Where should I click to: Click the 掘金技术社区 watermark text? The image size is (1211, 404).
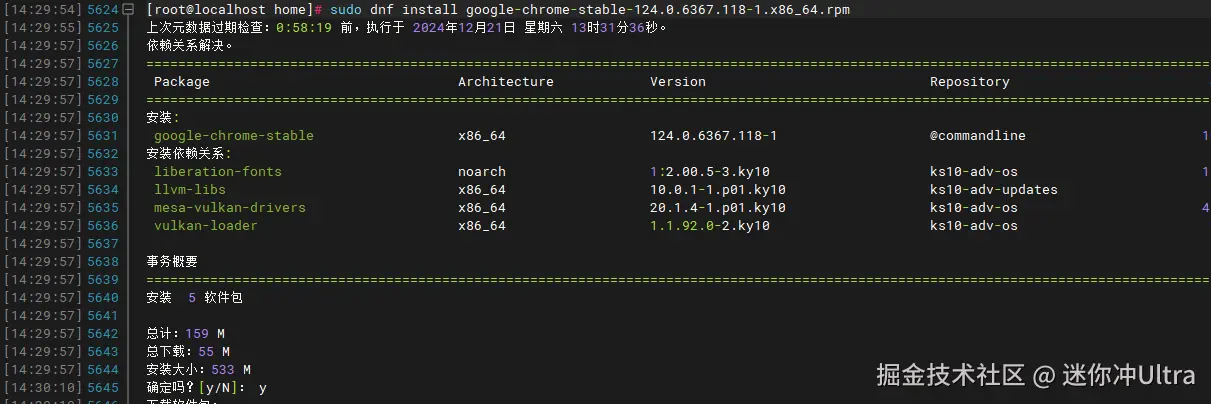click(x=950, y=375)
